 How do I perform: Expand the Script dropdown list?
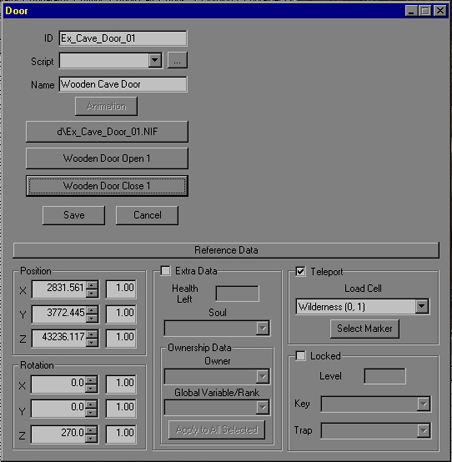(155, 60)
